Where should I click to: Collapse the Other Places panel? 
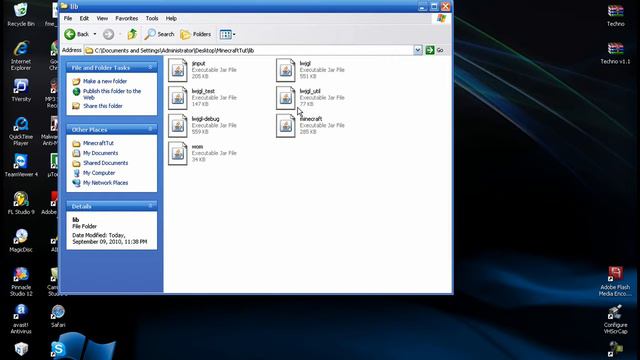pos(150,129)
